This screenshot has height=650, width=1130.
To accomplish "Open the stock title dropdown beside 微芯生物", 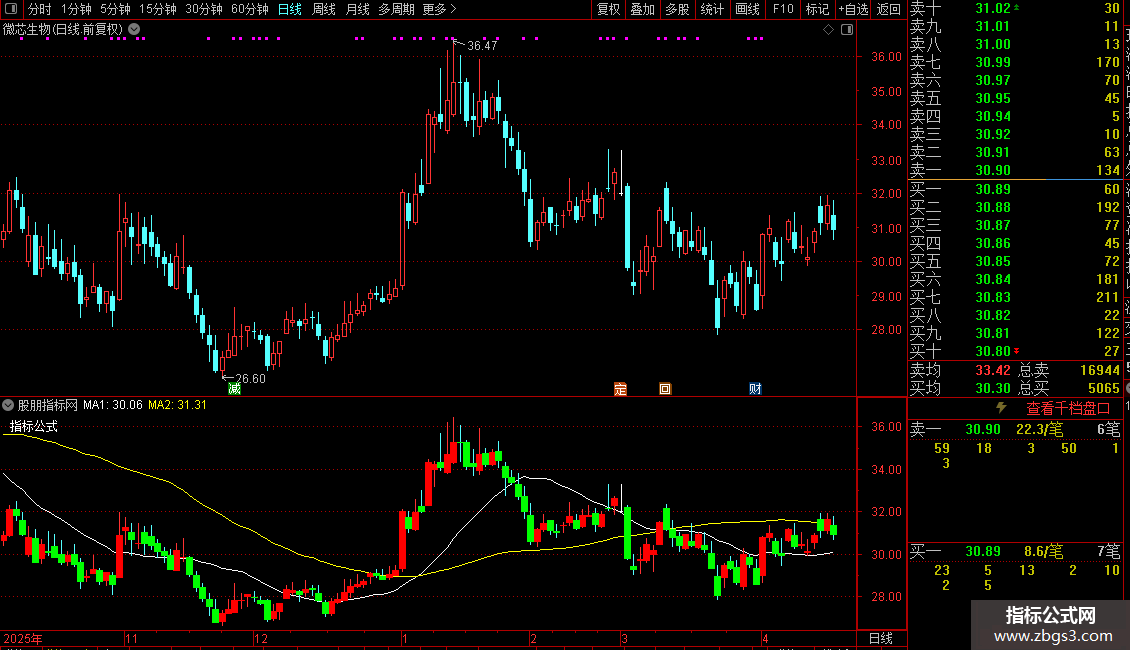I will [x=134, y=29].
